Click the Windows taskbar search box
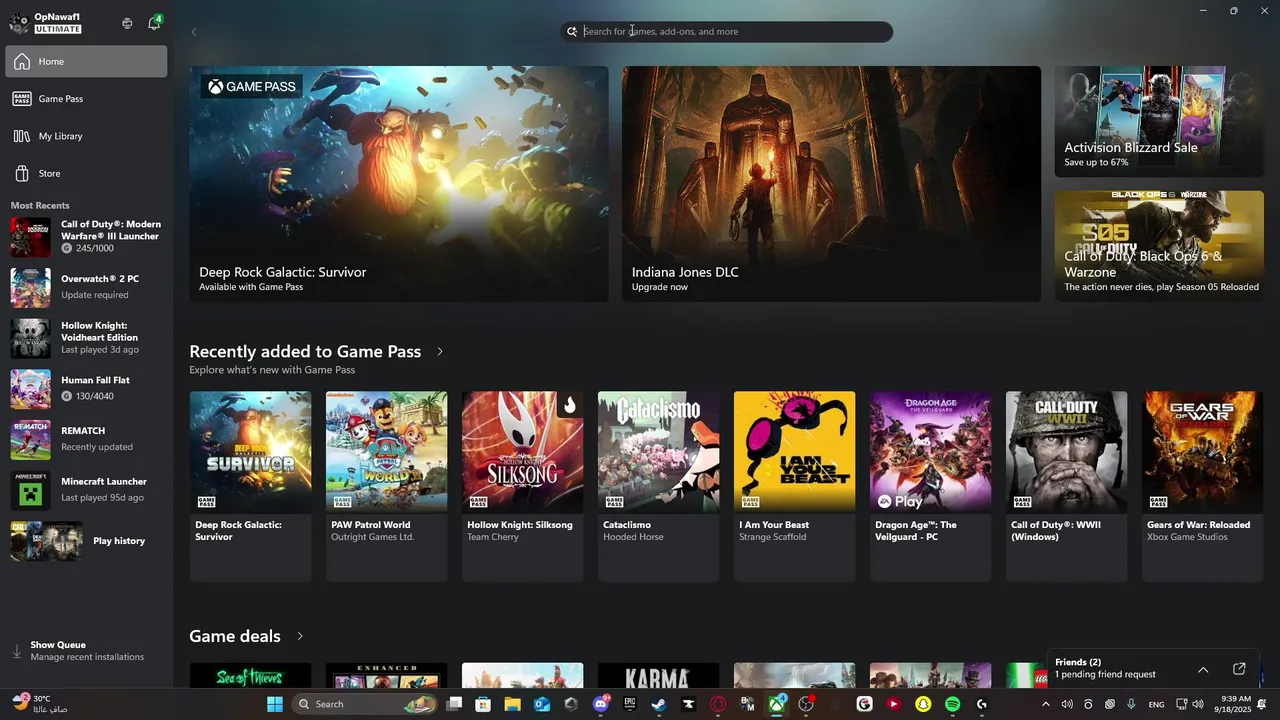The image size is (1280, 720). point(366,704)
